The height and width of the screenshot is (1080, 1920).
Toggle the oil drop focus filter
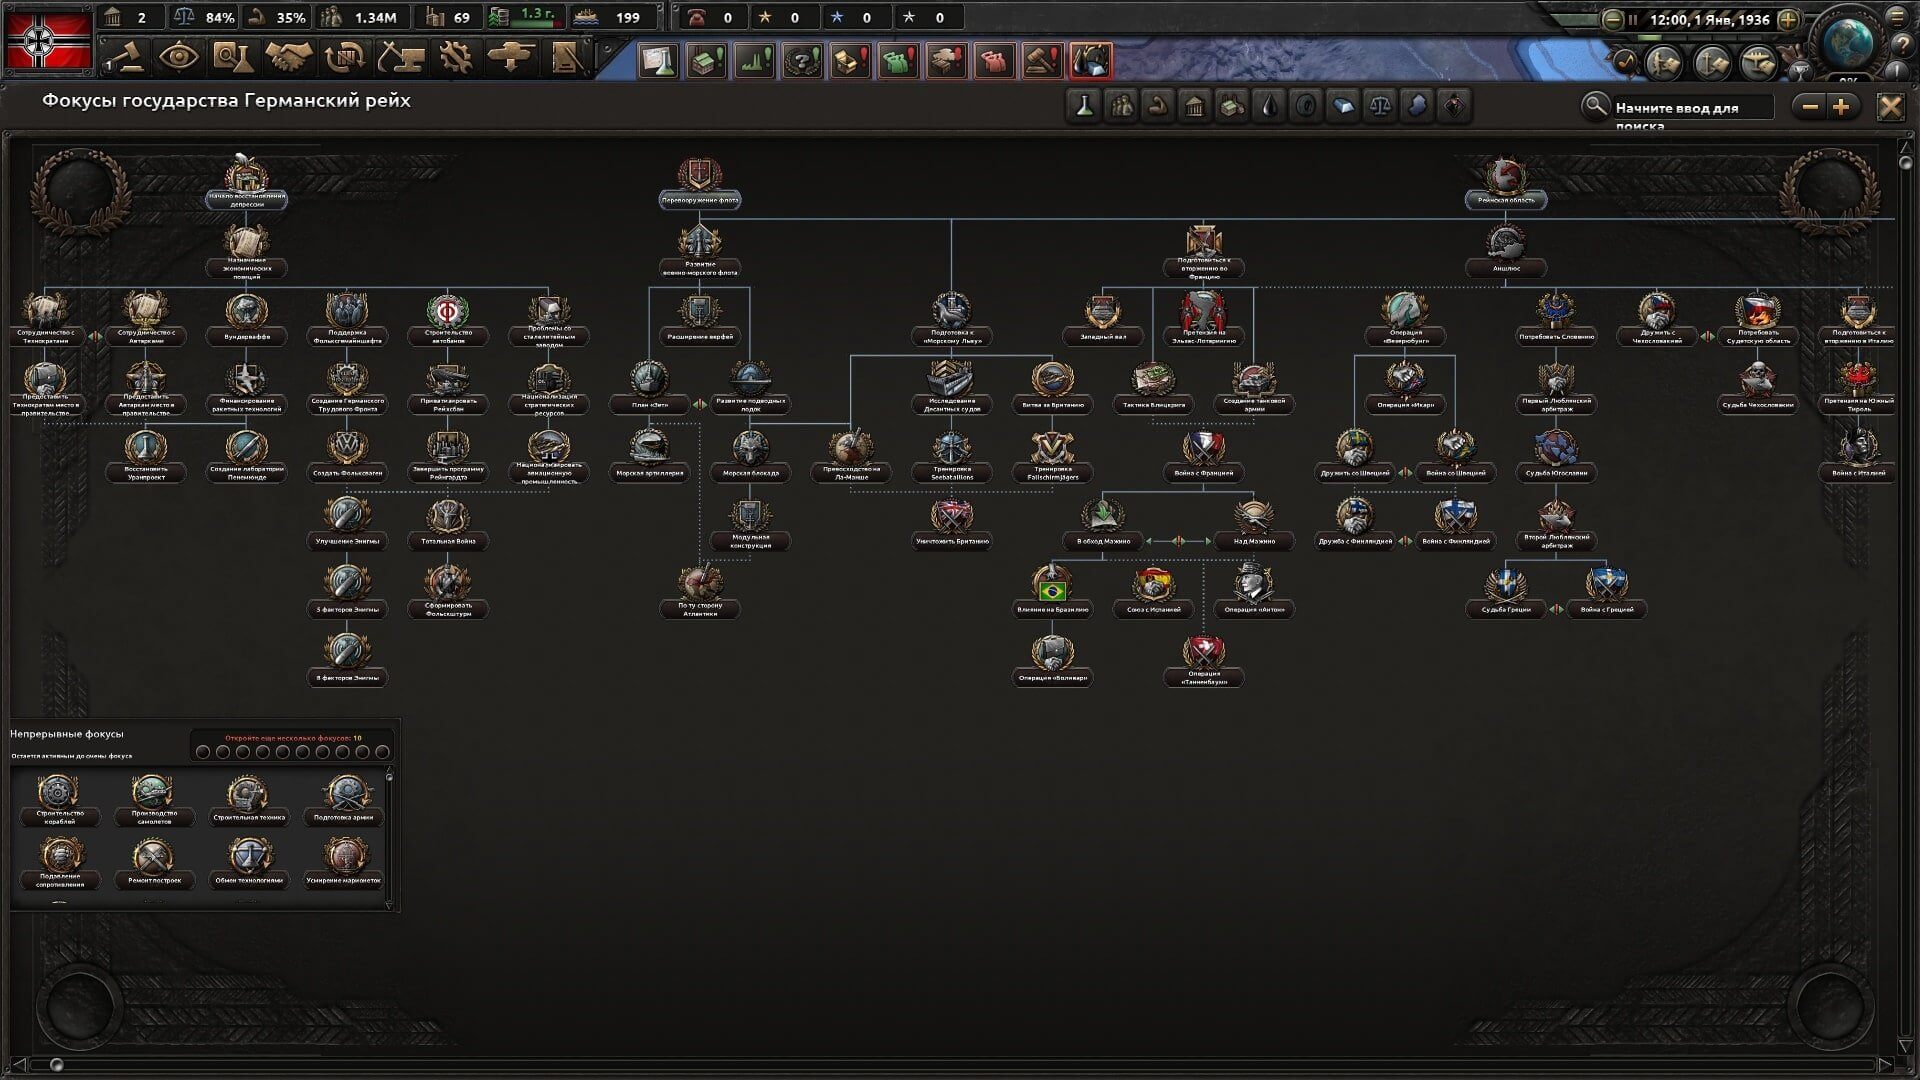click(x=1269, y=106)
